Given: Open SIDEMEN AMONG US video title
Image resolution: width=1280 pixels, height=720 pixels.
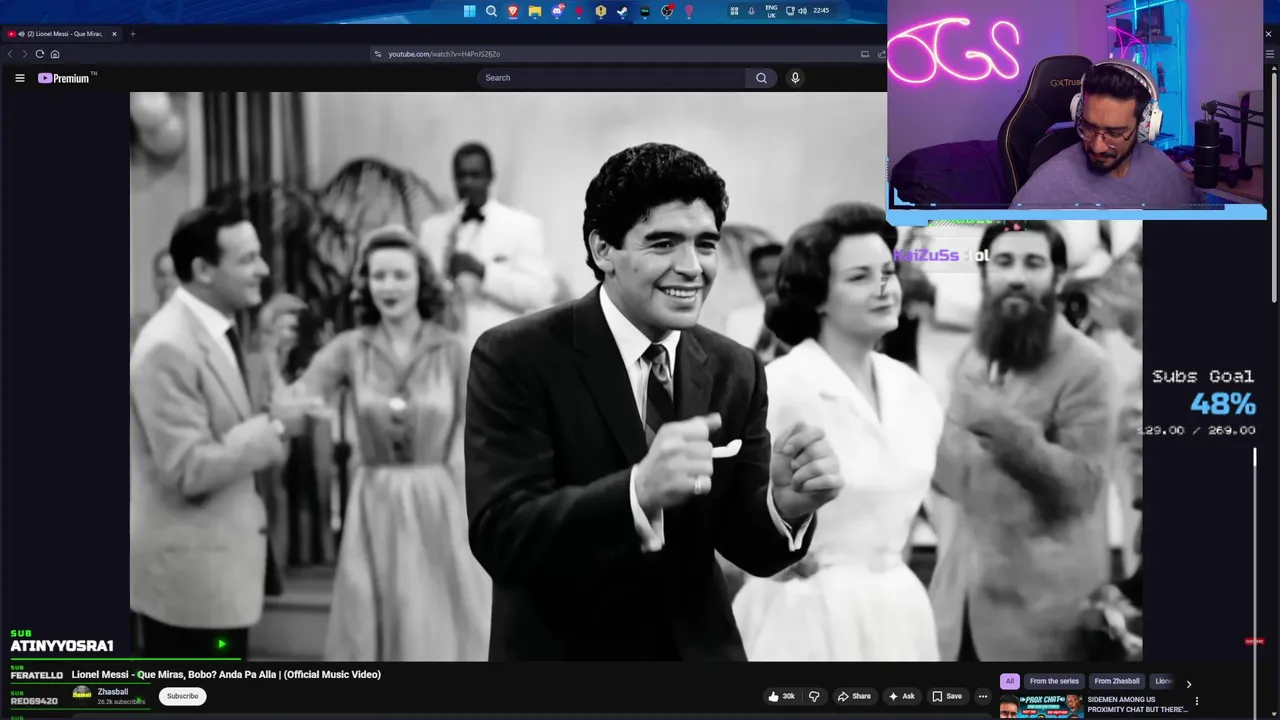Looking at the screenshot, I should pos(1136,704).
